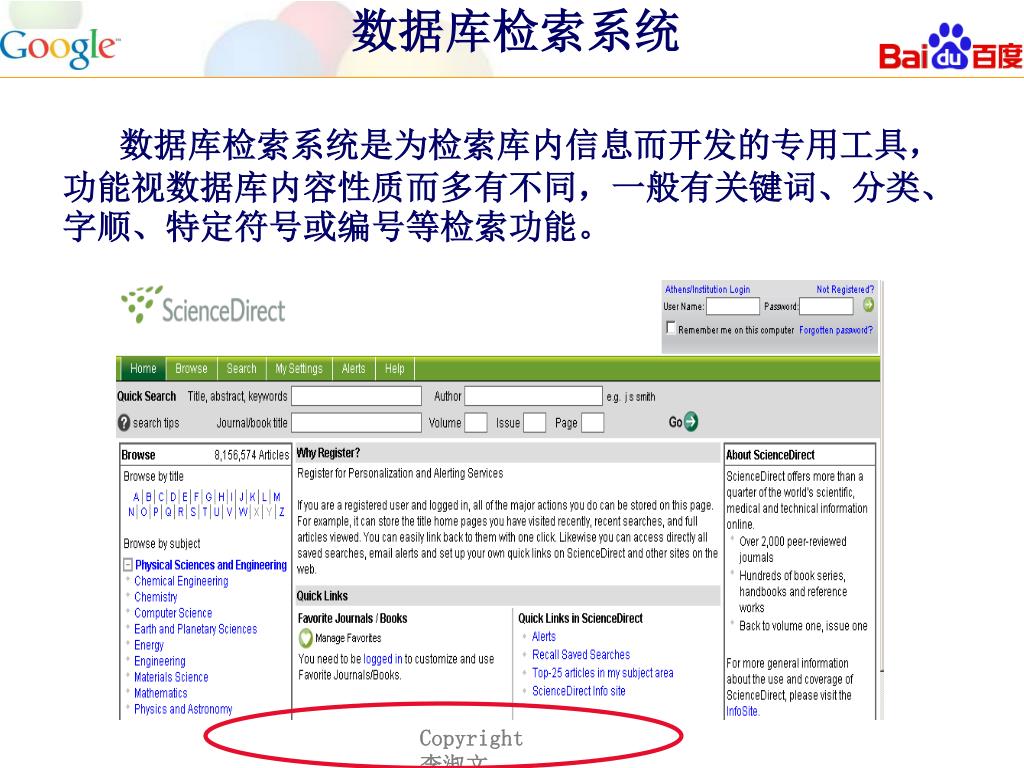1024x768 pixels.
Task: Open Earth and Planetary Sciences subject
Action: tap(195, 629)
